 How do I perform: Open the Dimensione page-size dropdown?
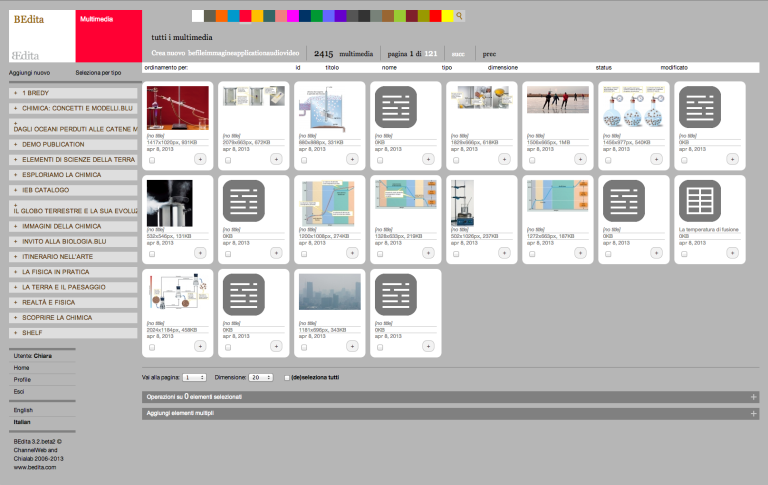pos(260,377)
